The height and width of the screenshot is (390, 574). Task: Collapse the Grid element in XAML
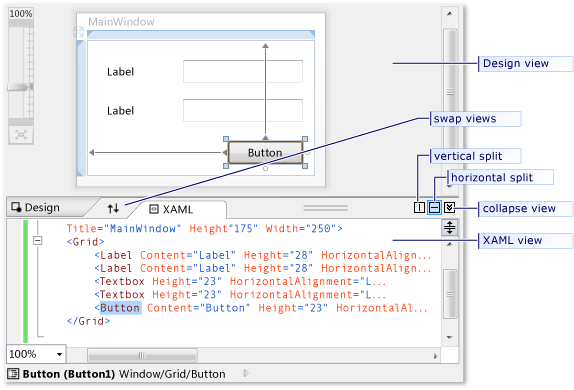[38, 241]
